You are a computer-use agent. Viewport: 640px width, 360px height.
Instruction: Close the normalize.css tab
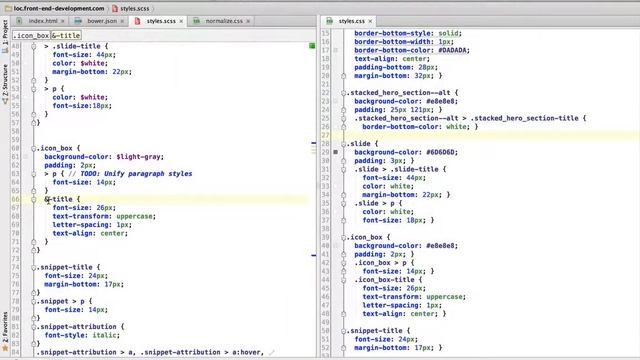(248, 21)
